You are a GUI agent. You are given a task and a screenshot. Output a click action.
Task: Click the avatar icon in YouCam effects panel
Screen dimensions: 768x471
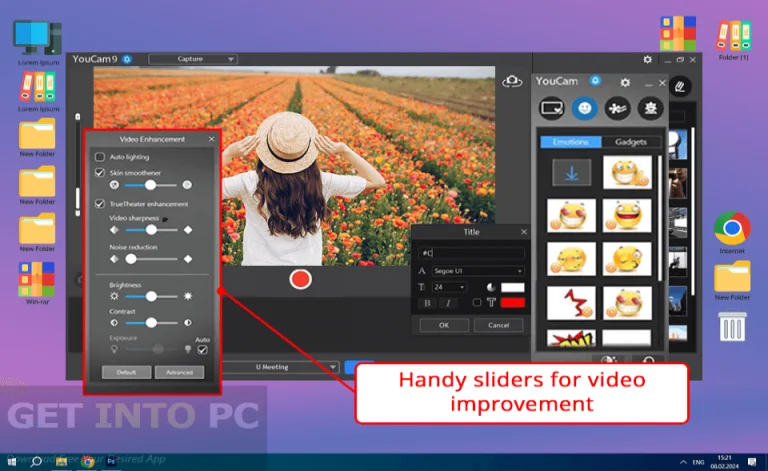tap(650, 107)
